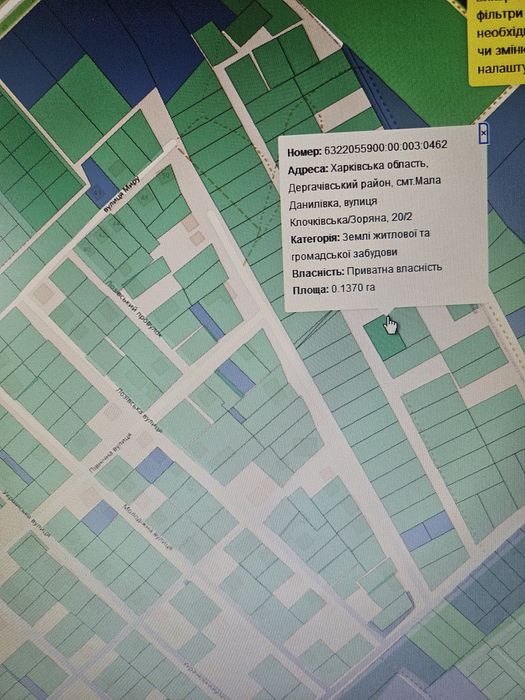This screenshot has height=700, width=525.
Task: Click the cadastral number 6322055900:00:003:0462
Action: [x=385, y=147]
